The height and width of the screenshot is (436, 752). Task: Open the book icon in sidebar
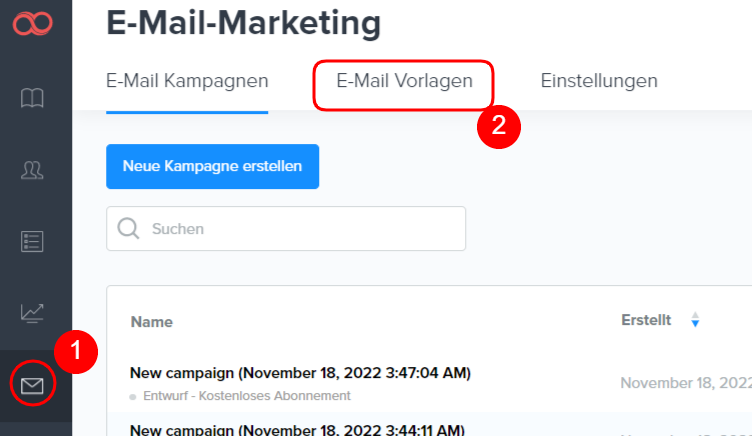(x=33, y=98)
